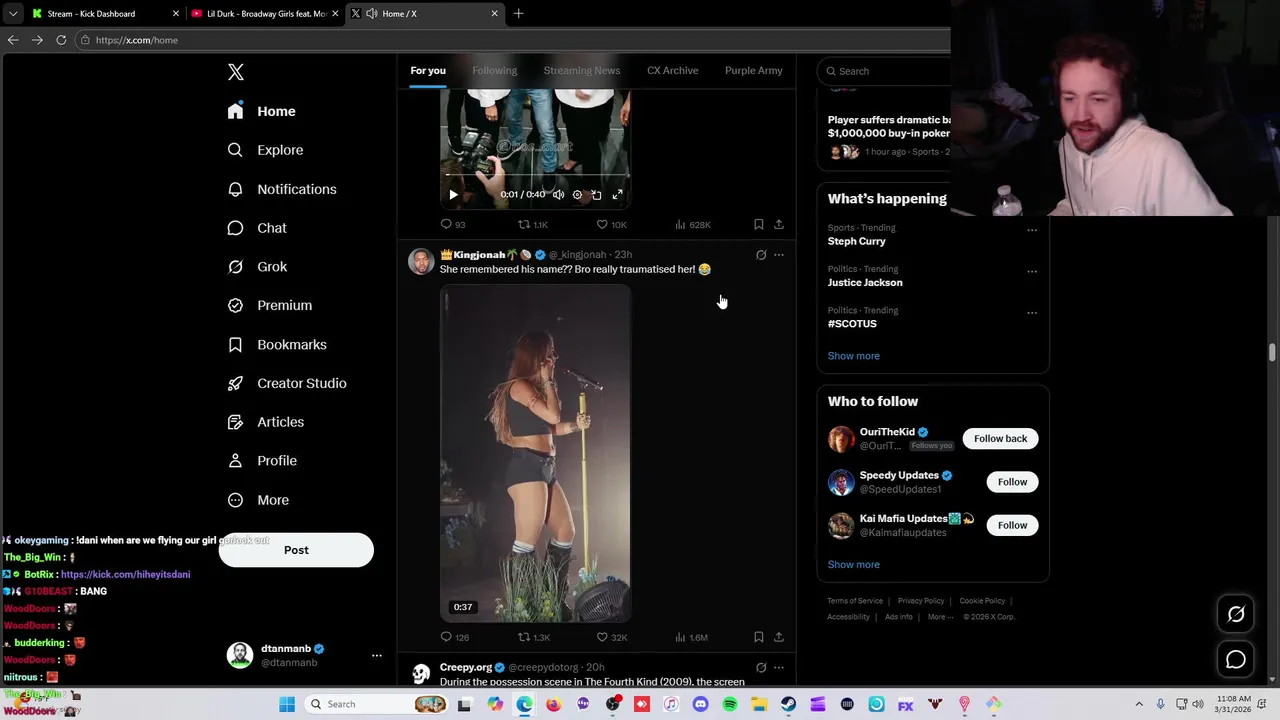1280x720 pixels.
Task: Open options for Justice Jackson trend
Action: point(1032,271)
